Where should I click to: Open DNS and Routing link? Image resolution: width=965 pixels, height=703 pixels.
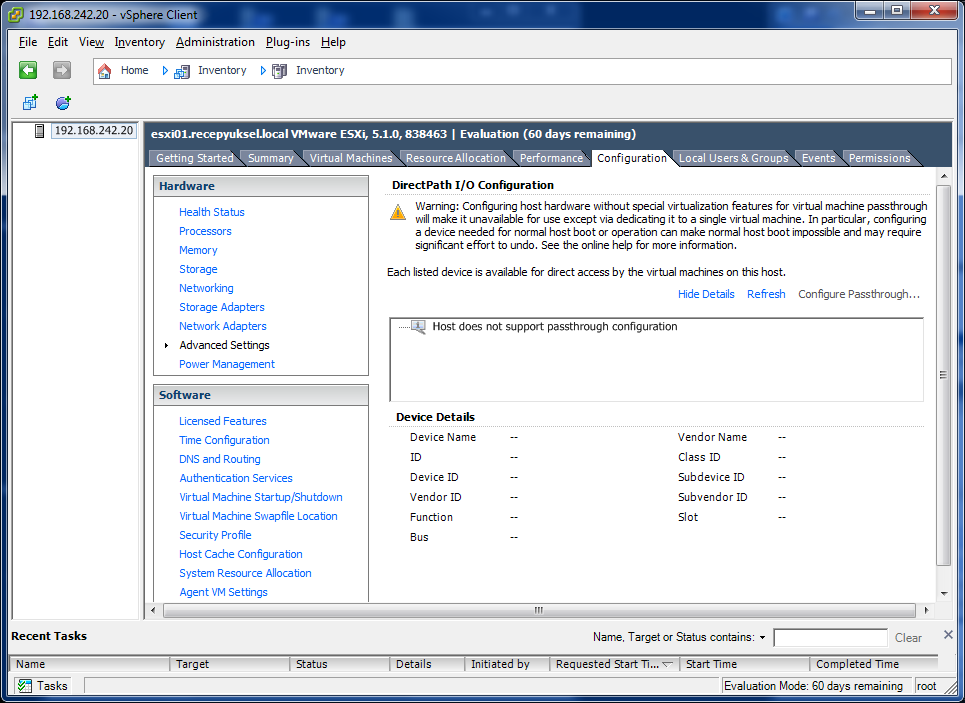[220, 459]
